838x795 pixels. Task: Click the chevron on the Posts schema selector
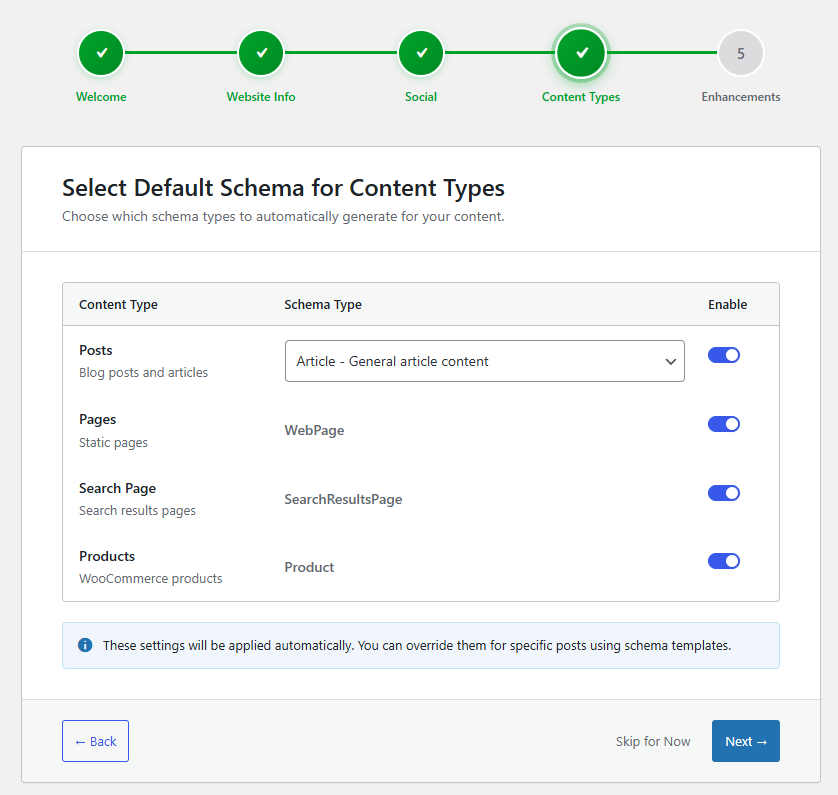click(x=671, y=361)
